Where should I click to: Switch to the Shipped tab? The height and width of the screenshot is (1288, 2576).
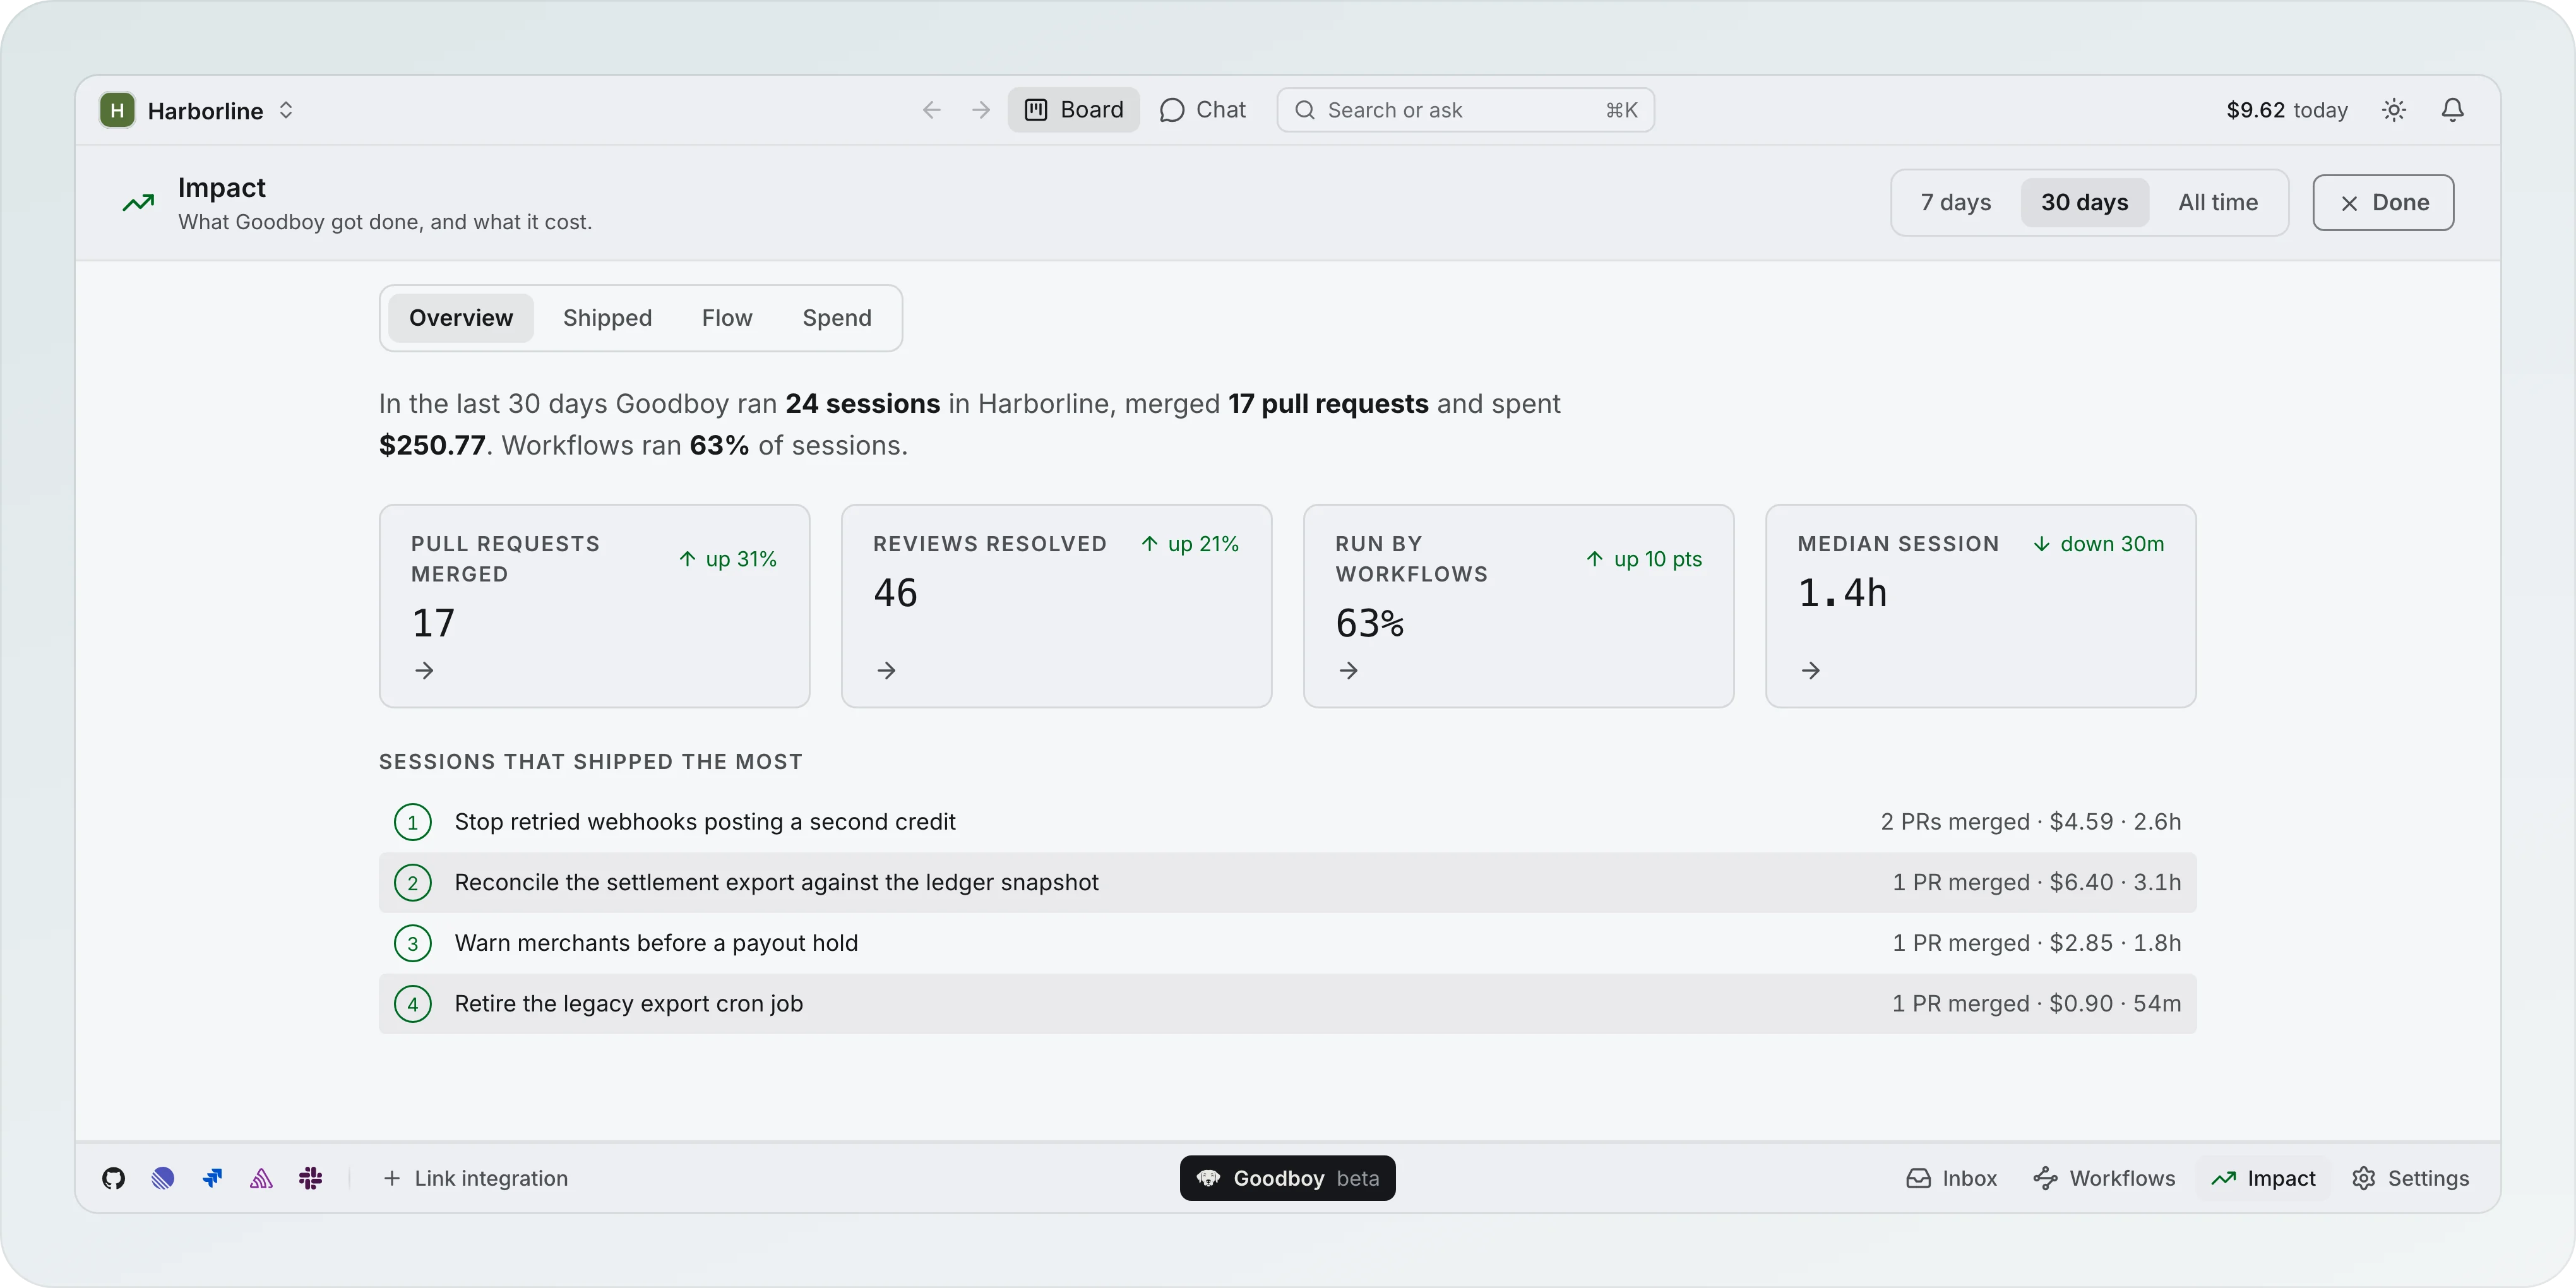pos(607,318)
